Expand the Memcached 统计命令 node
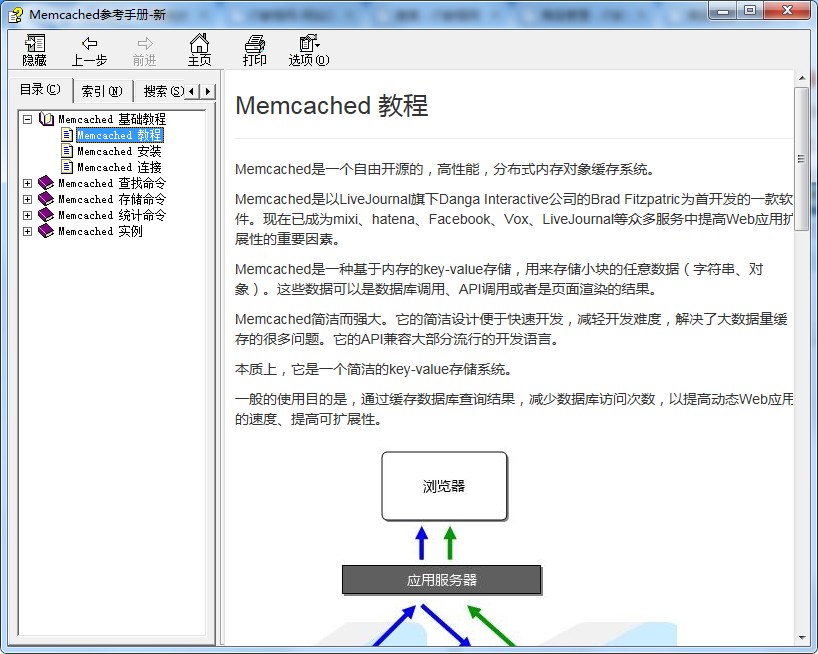 tap(27, 215)
